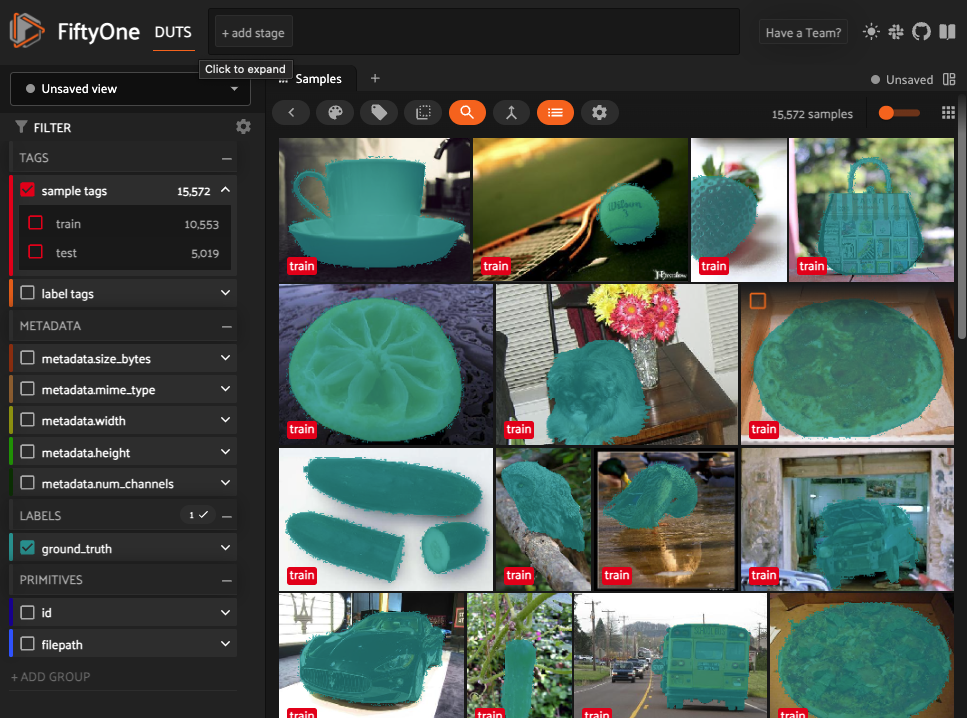Open the display options gear
Viewport: 967px width, 718px height.
click(x=599, y=112)
